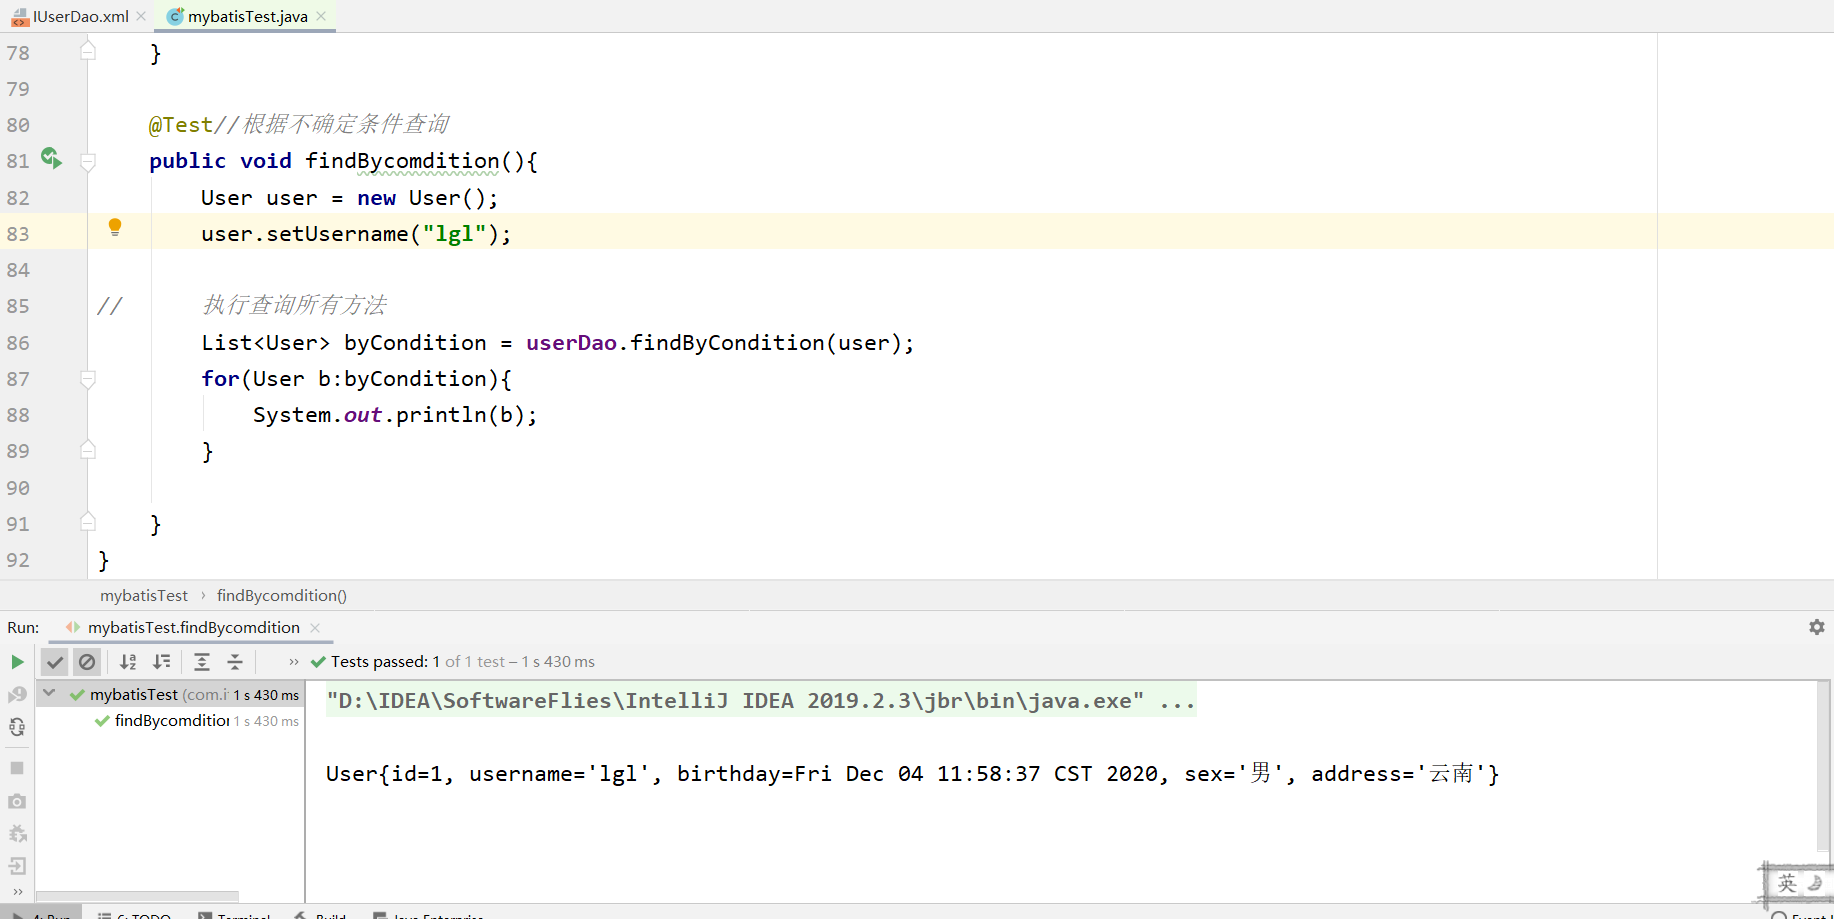Expand all test tree nodes

coord(201,662)
